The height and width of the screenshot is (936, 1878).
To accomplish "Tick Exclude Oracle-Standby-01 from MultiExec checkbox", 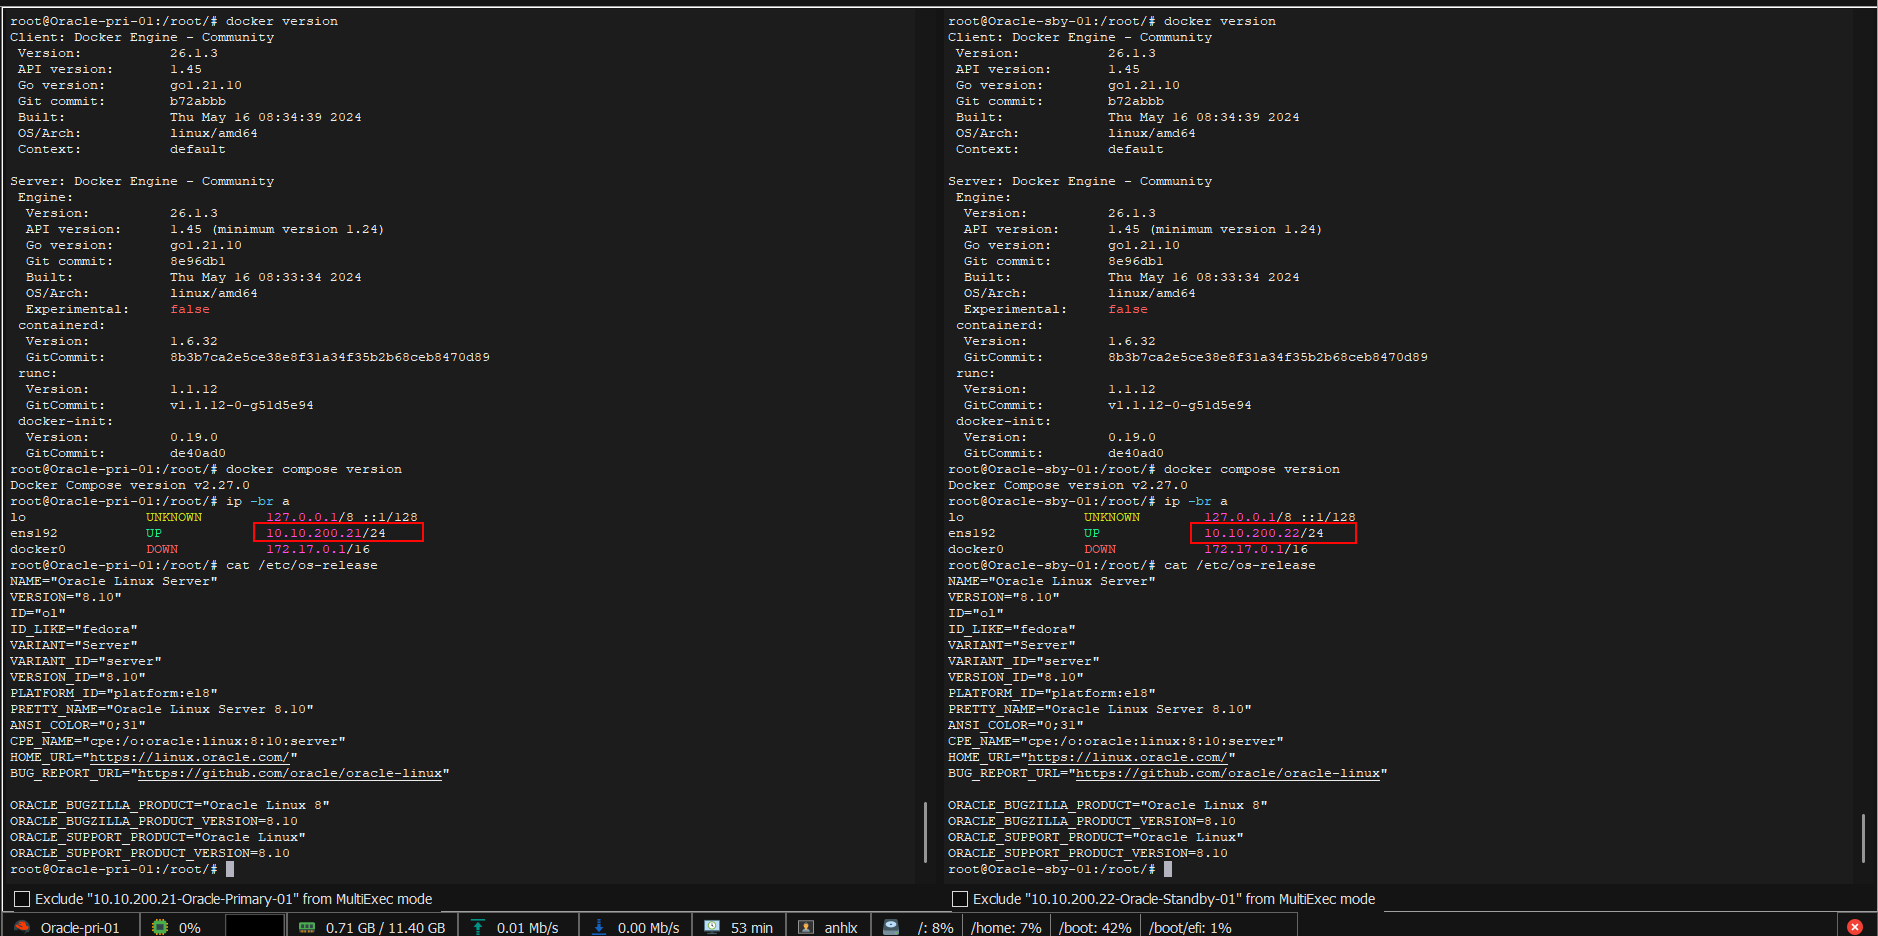I will [x=960, y=899].
